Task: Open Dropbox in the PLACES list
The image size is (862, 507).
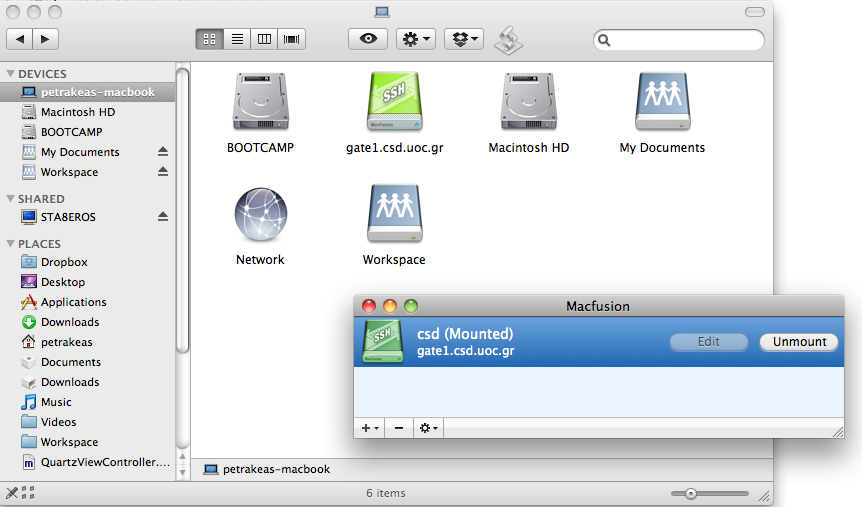Action: tap(88, 262)
